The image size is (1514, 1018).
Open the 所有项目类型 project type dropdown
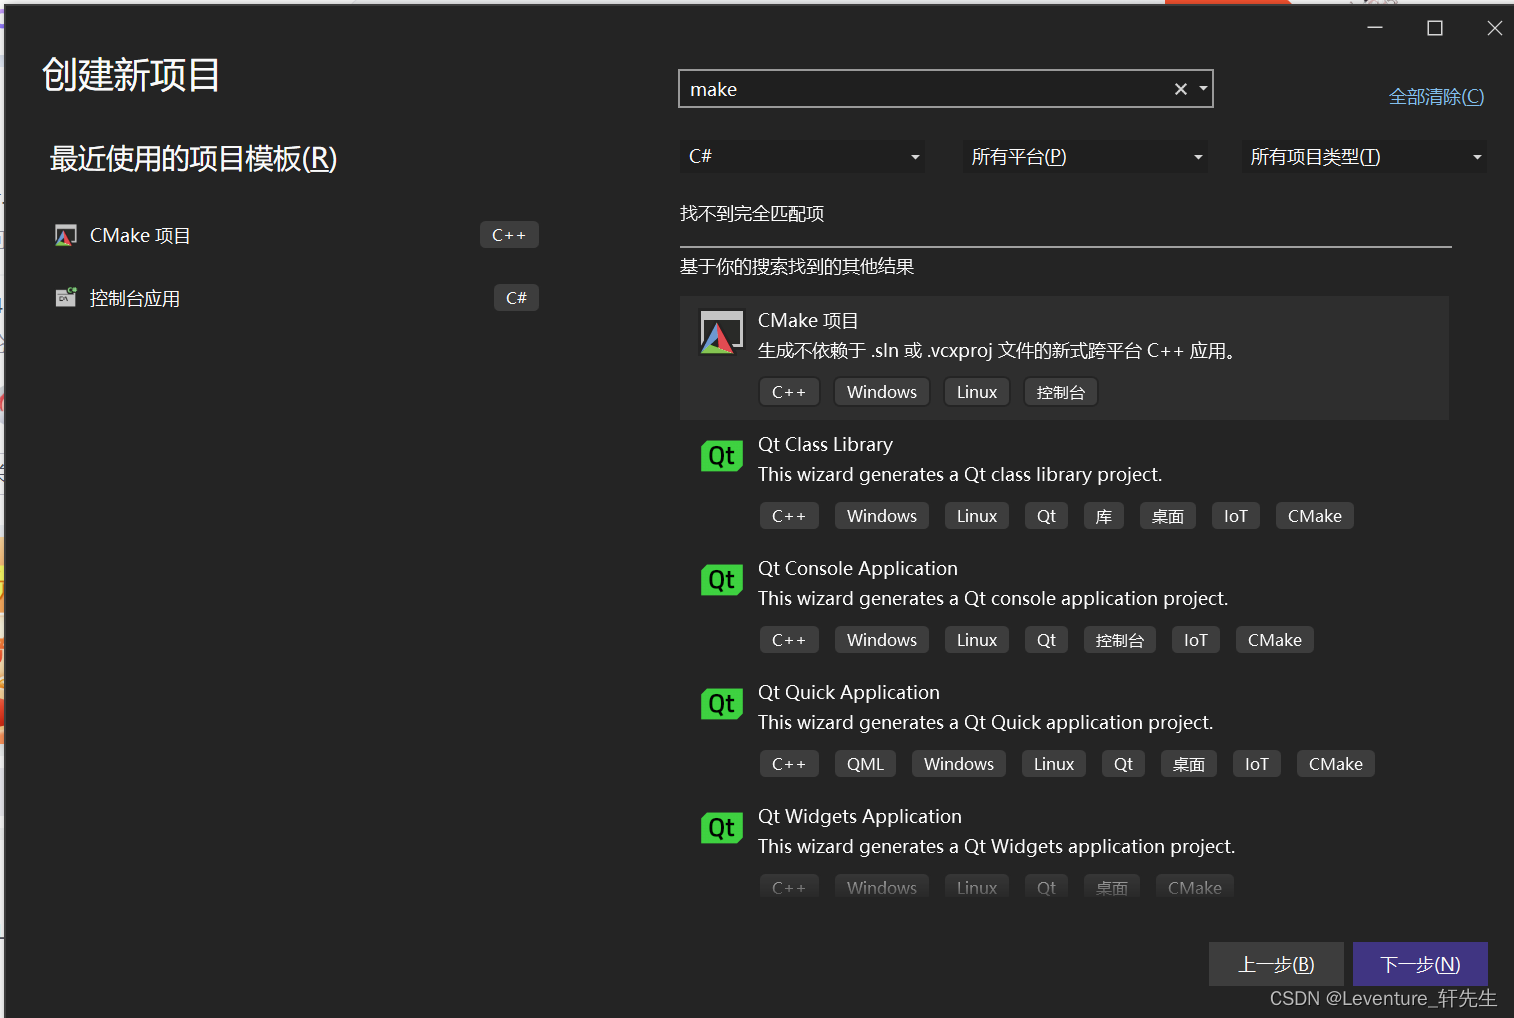[x=1364, y=156]
